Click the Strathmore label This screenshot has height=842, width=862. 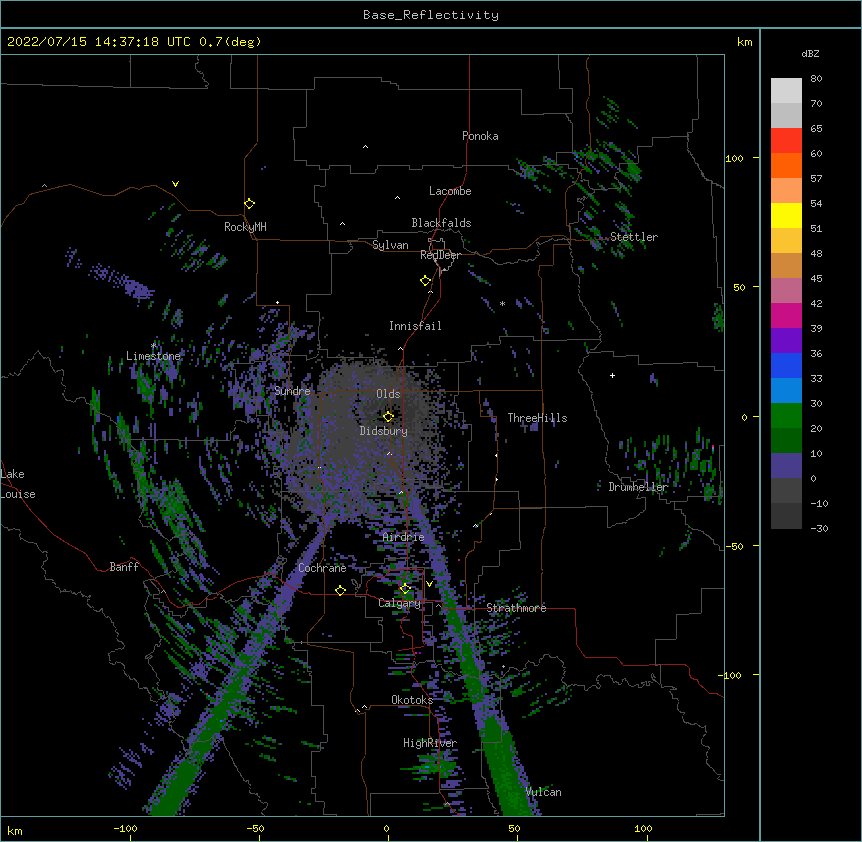tap(516, 608)
